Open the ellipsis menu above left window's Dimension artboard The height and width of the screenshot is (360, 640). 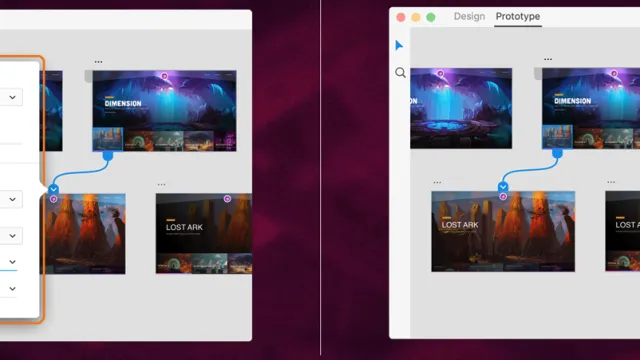pyautogui.click(x=98, y=62)
